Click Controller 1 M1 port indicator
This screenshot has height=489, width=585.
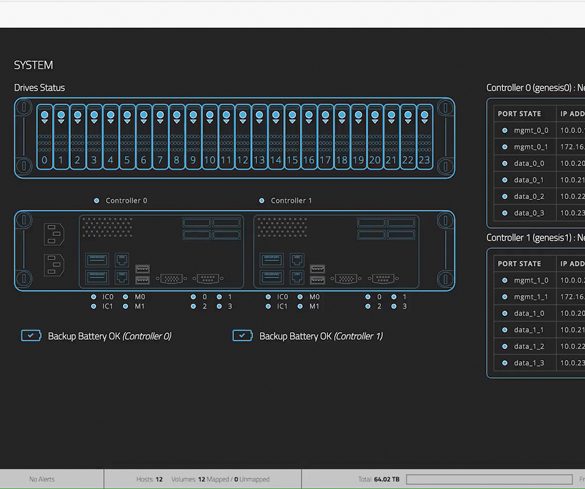tap(300, 306)
